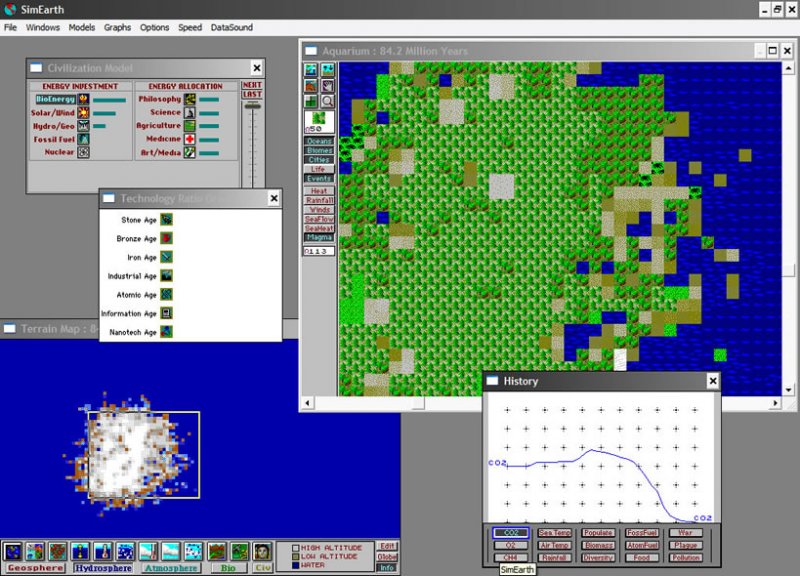Click the Medicine allocation bar
Screen dimensions: 800x576
click(x=209, y=140)
